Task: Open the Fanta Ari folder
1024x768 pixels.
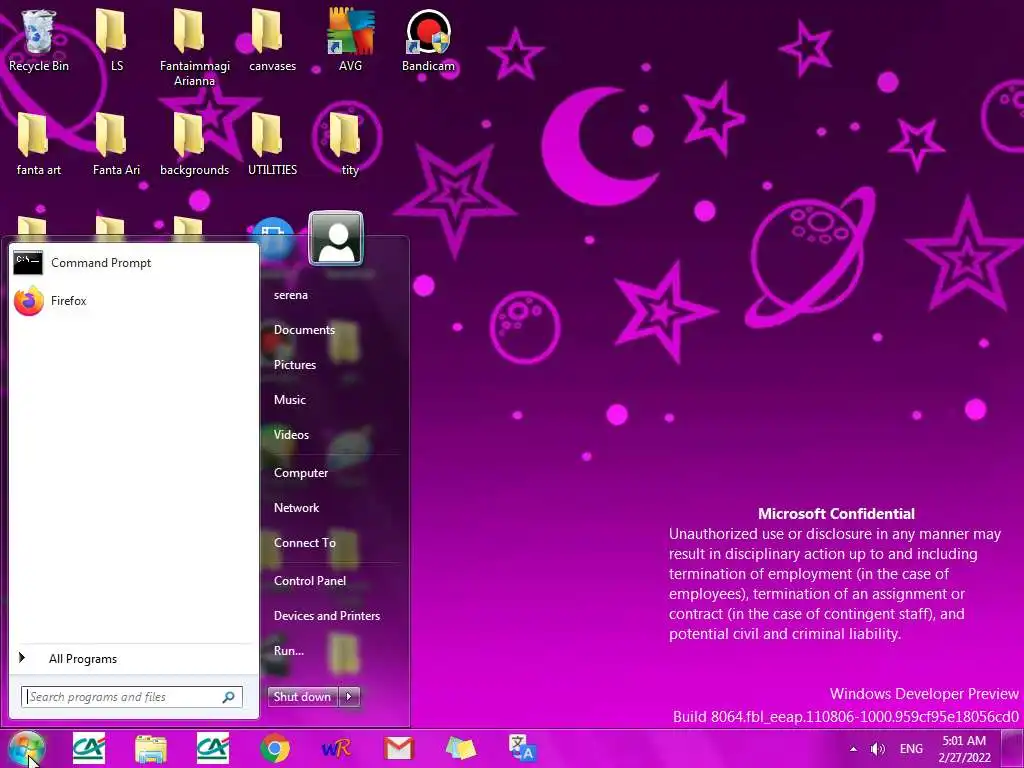Action: coord(116,144)
